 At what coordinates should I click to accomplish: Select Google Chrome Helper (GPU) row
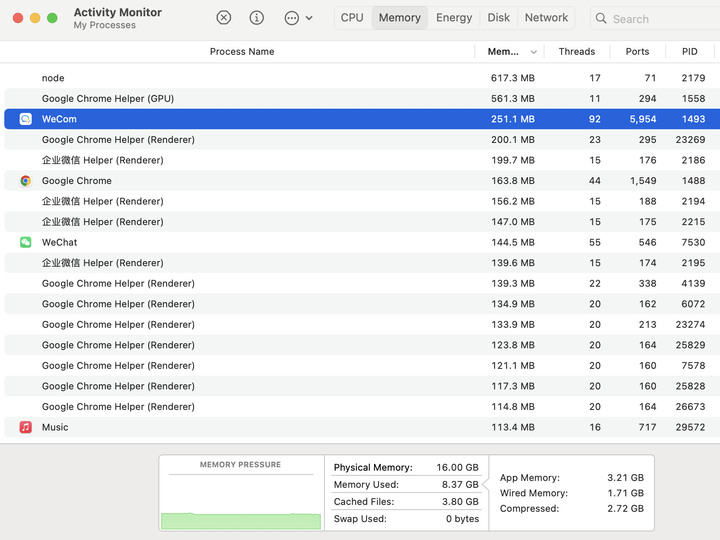[x=362, y=99]
